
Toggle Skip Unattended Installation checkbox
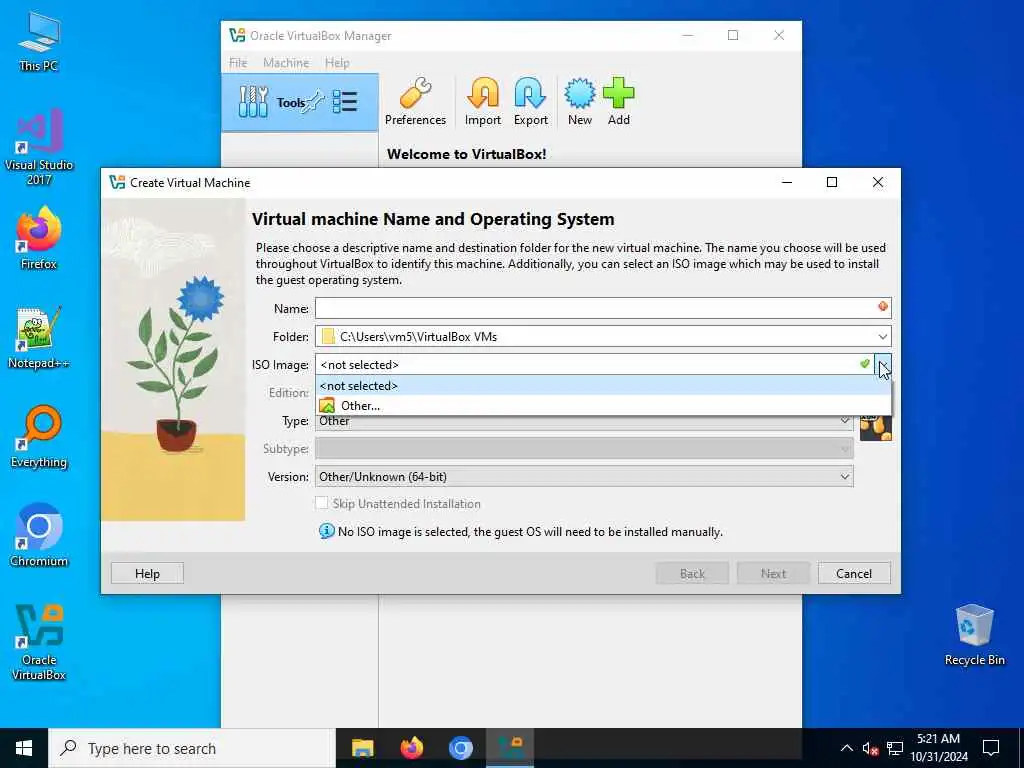click(321, 504)
